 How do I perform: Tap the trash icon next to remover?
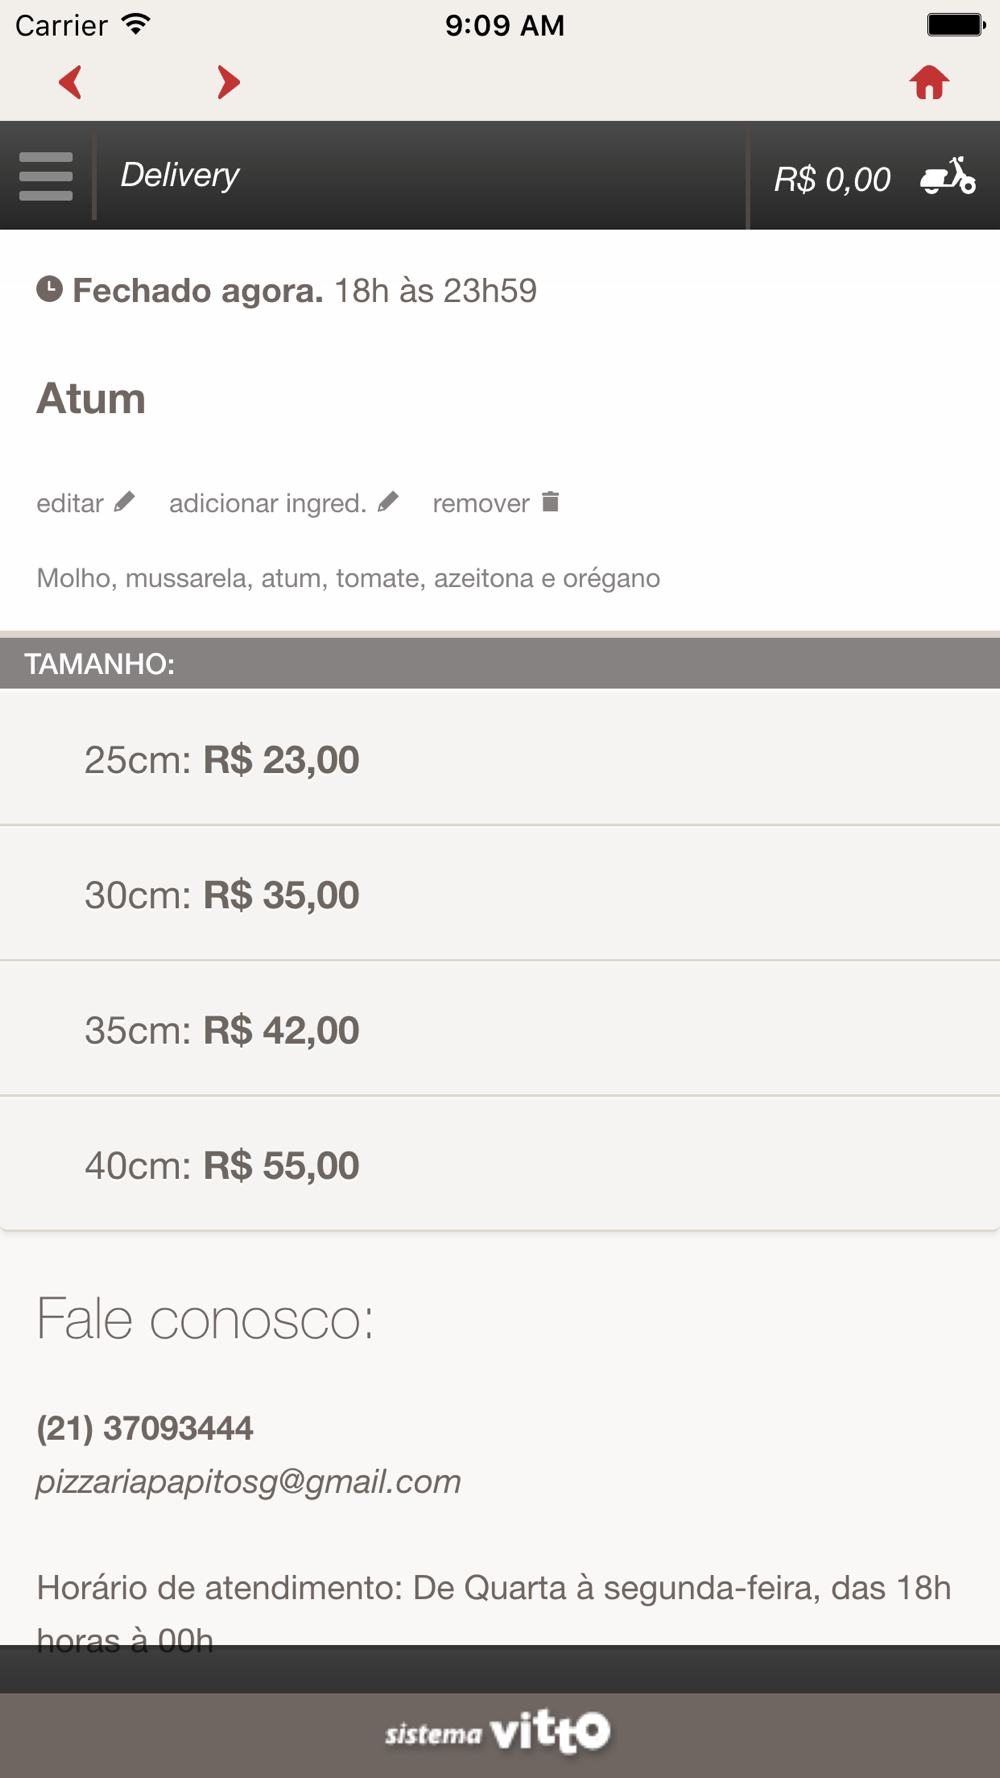[550, 501]
